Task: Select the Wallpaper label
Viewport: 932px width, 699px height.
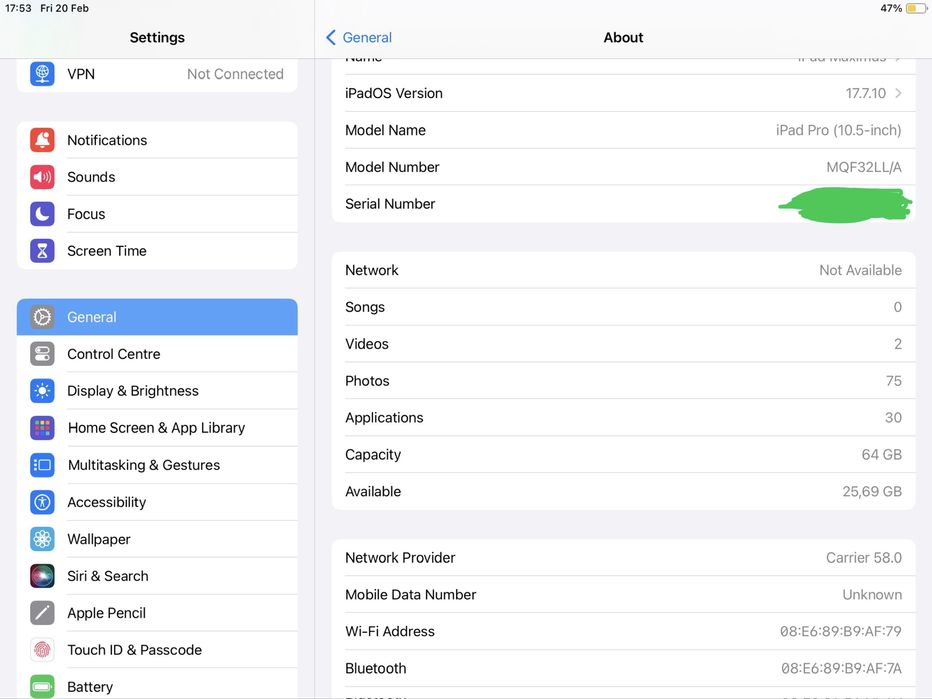Action: coord(99,539)
